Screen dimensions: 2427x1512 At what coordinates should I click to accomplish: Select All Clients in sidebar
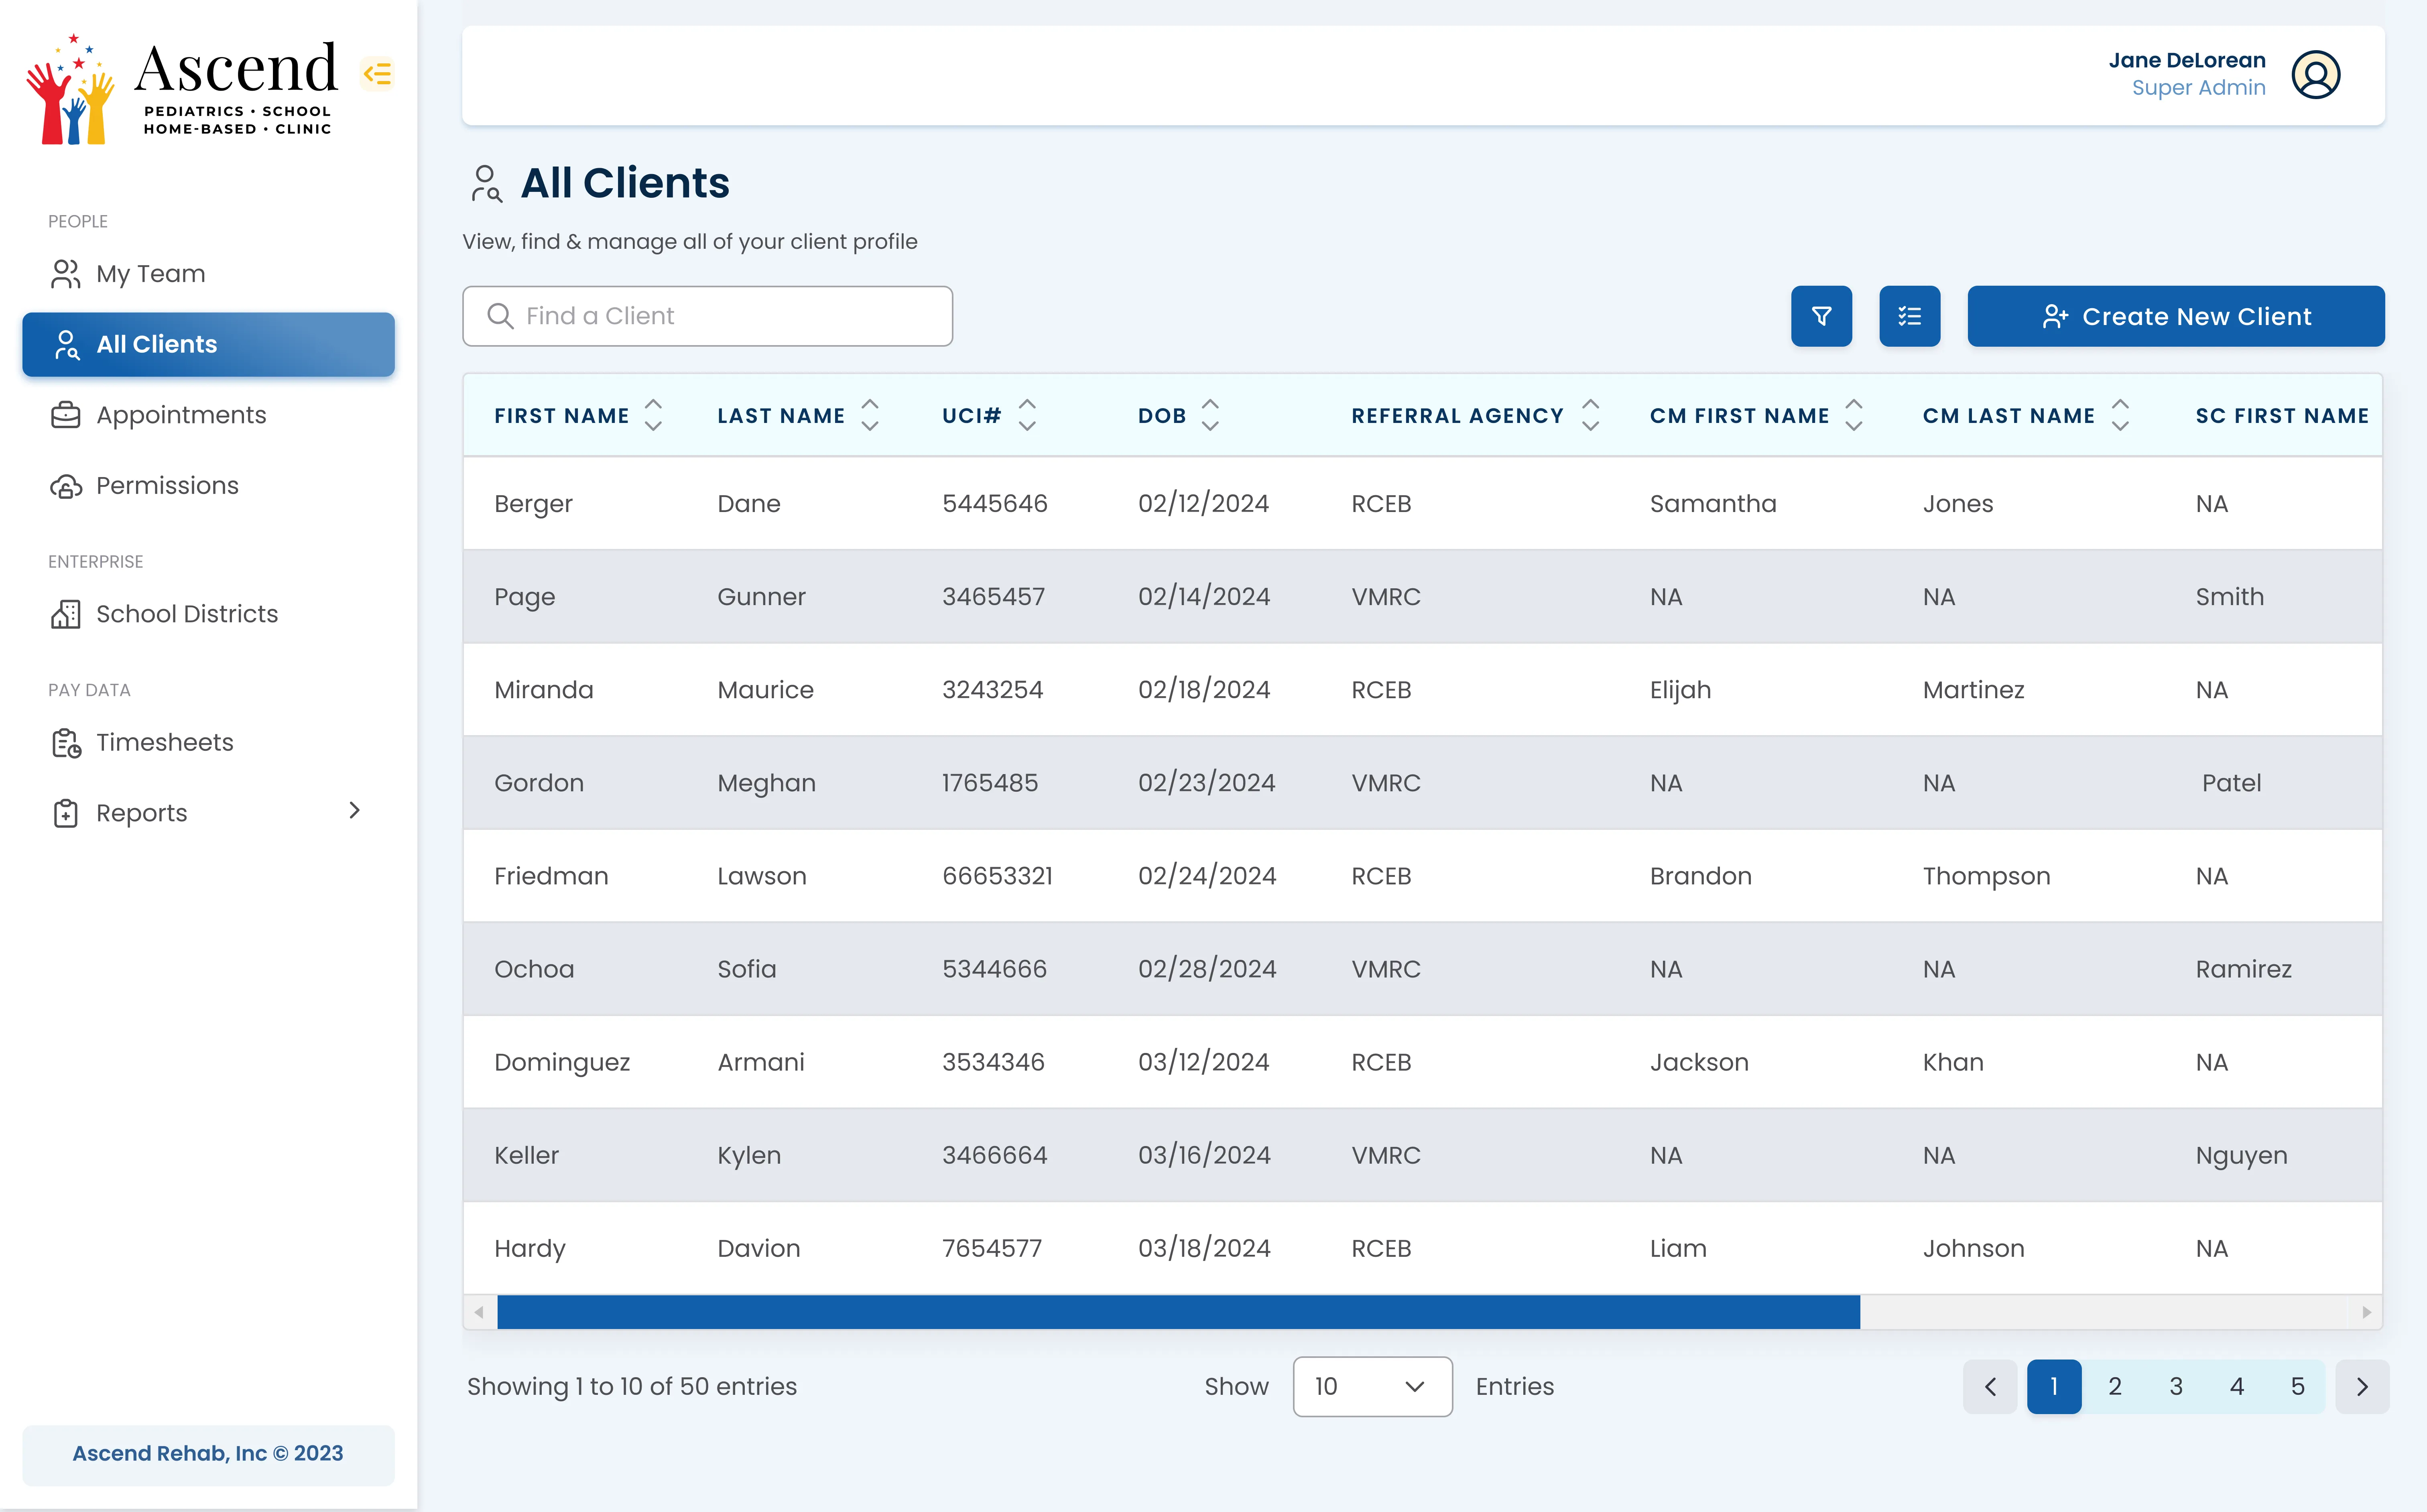tap(208, 345)
